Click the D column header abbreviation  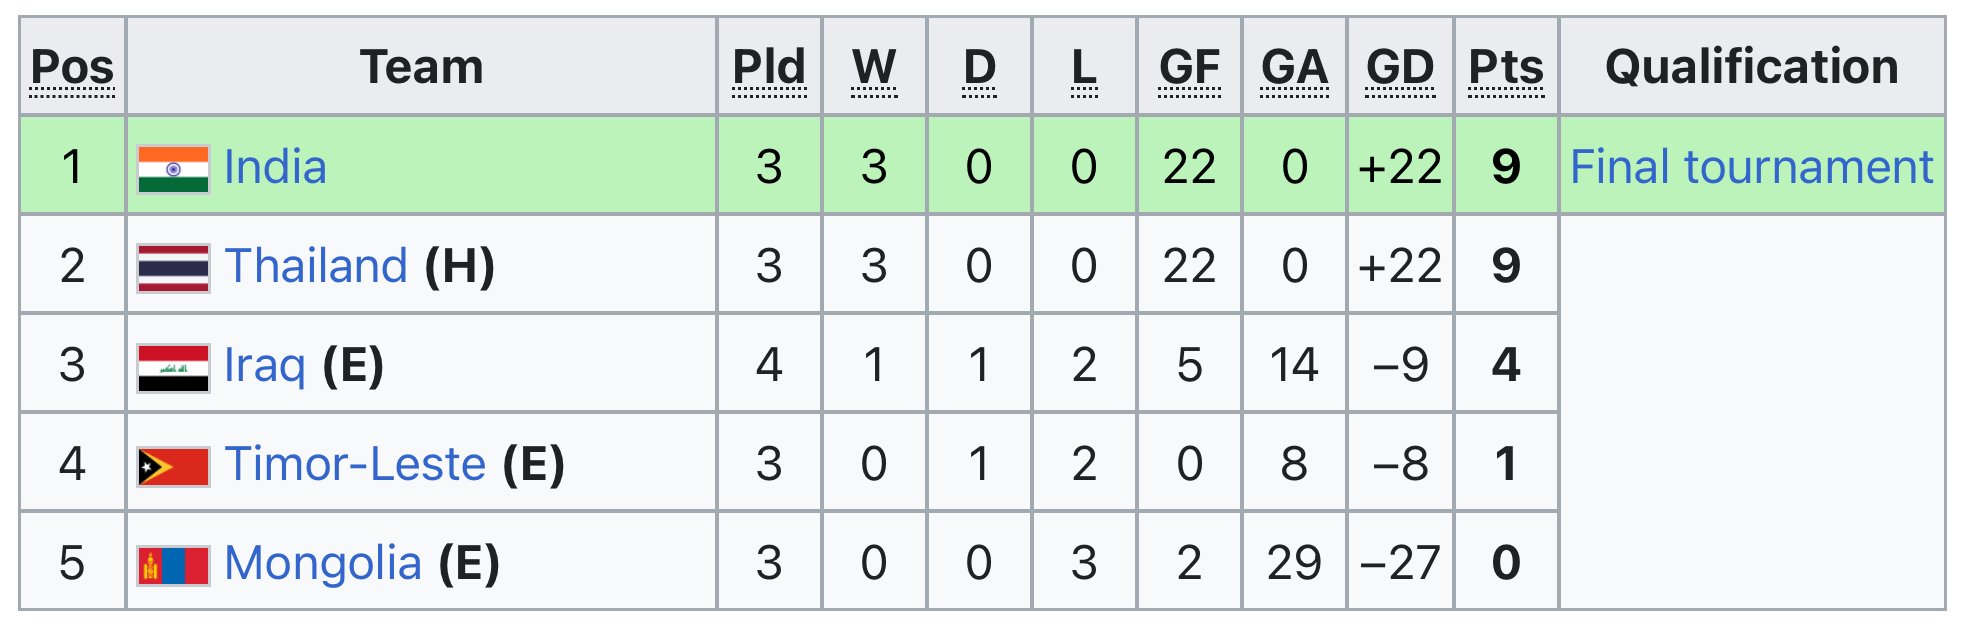[979, 68]
